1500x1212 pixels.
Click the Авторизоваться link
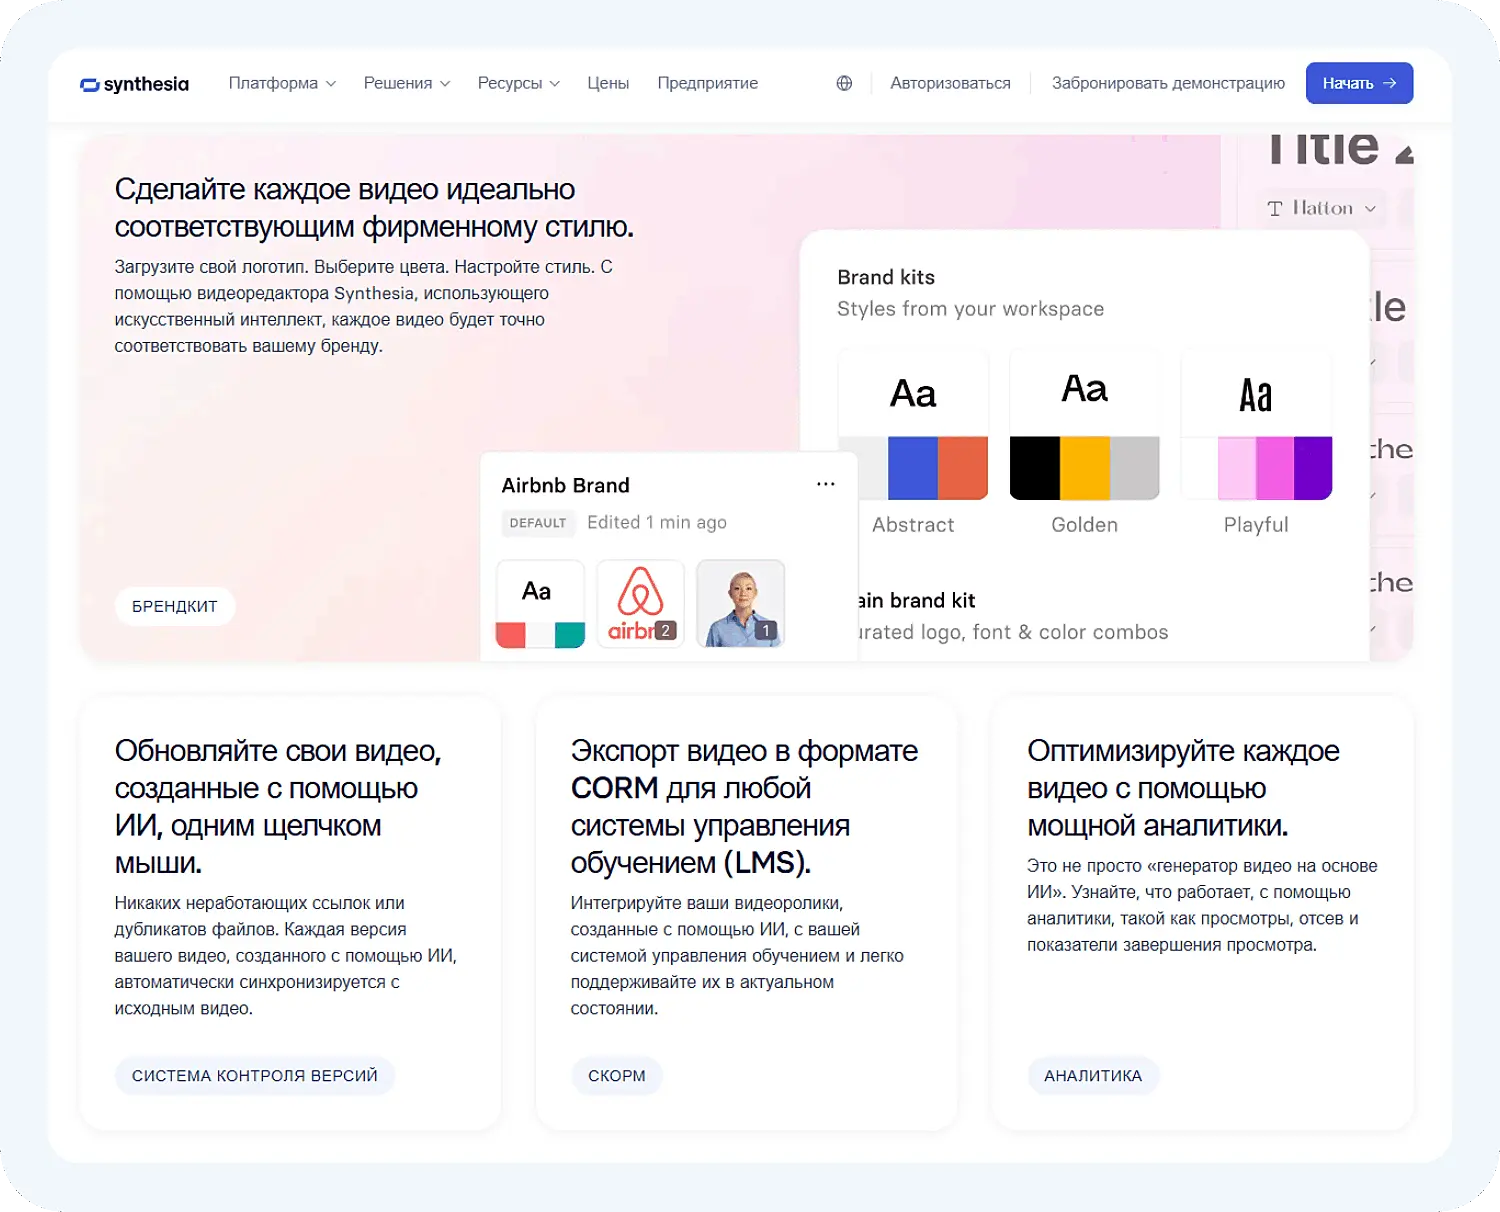pos(950,83)
